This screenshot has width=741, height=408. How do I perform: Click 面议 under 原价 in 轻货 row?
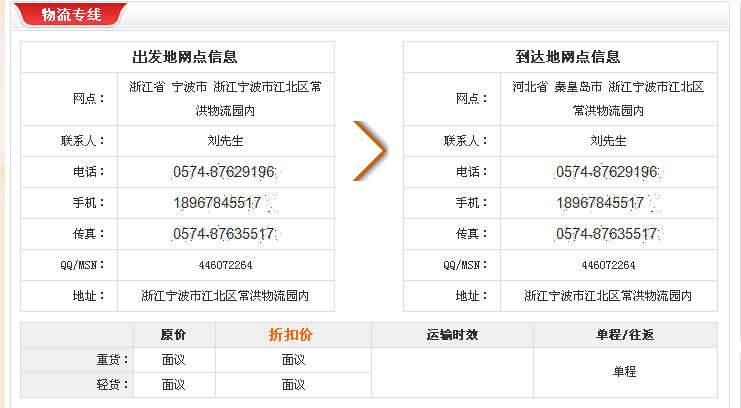(173, 385)
